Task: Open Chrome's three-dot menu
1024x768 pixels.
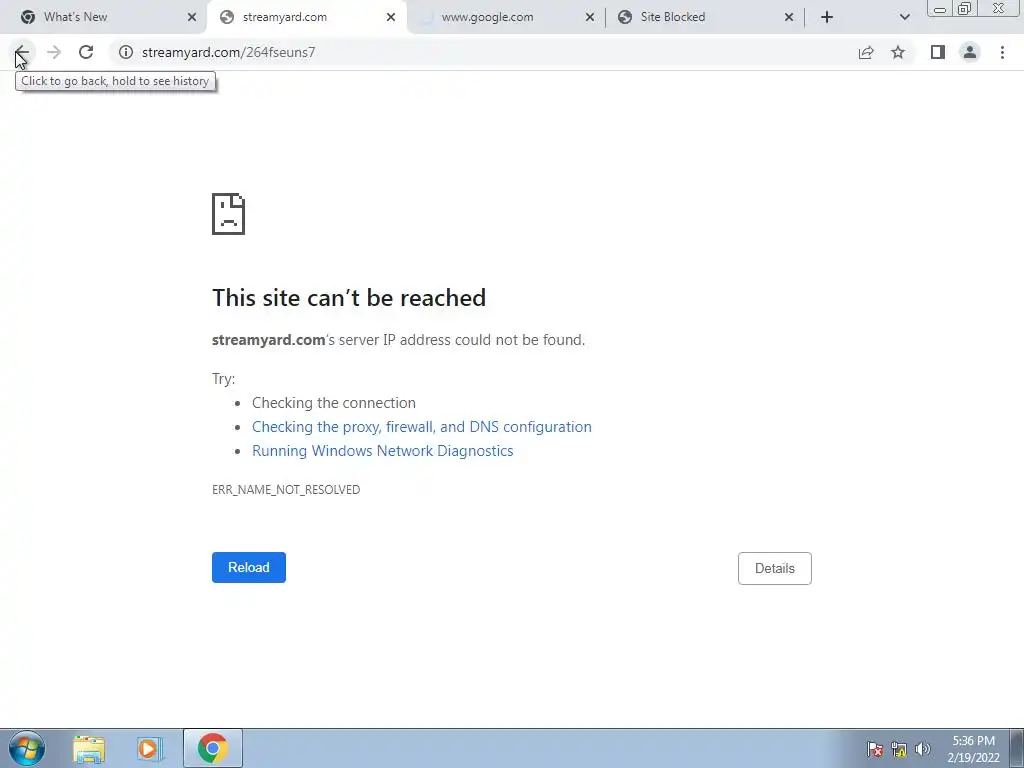Action: 1002,52
